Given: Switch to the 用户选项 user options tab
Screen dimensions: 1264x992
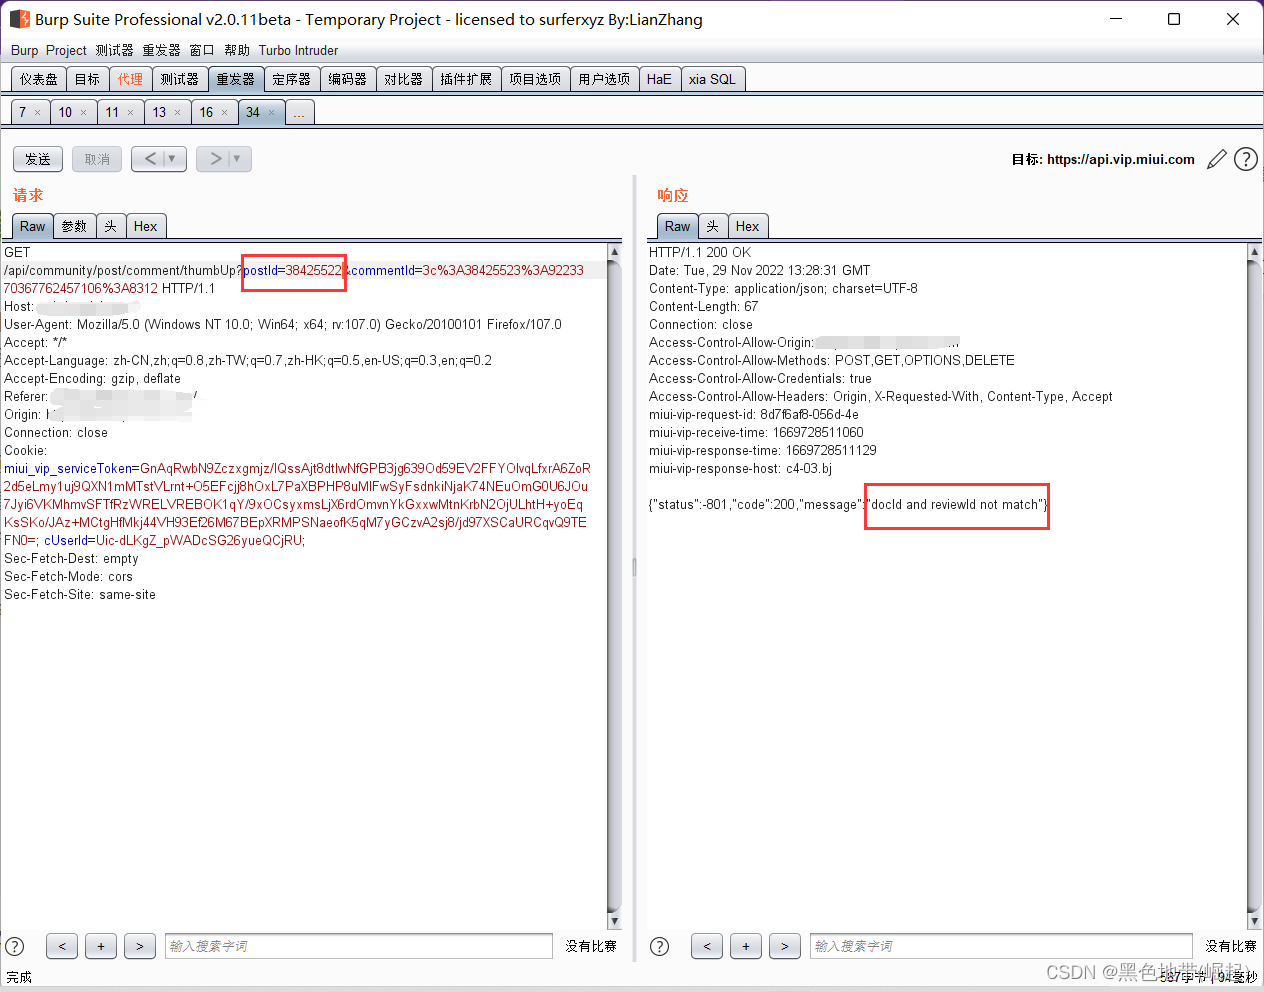Looking at the screenshot, I should coord(605,79).
